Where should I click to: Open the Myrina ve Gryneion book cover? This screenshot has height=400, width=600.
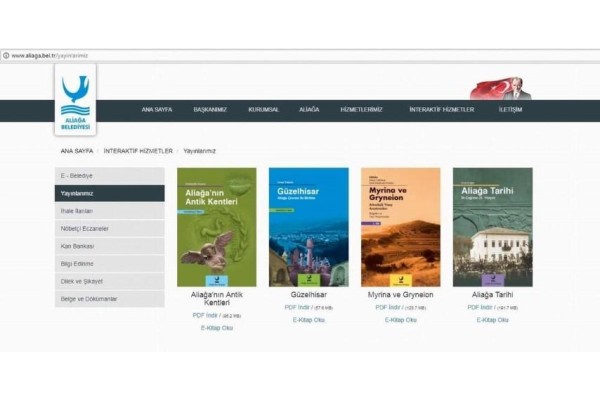point(400,227)
